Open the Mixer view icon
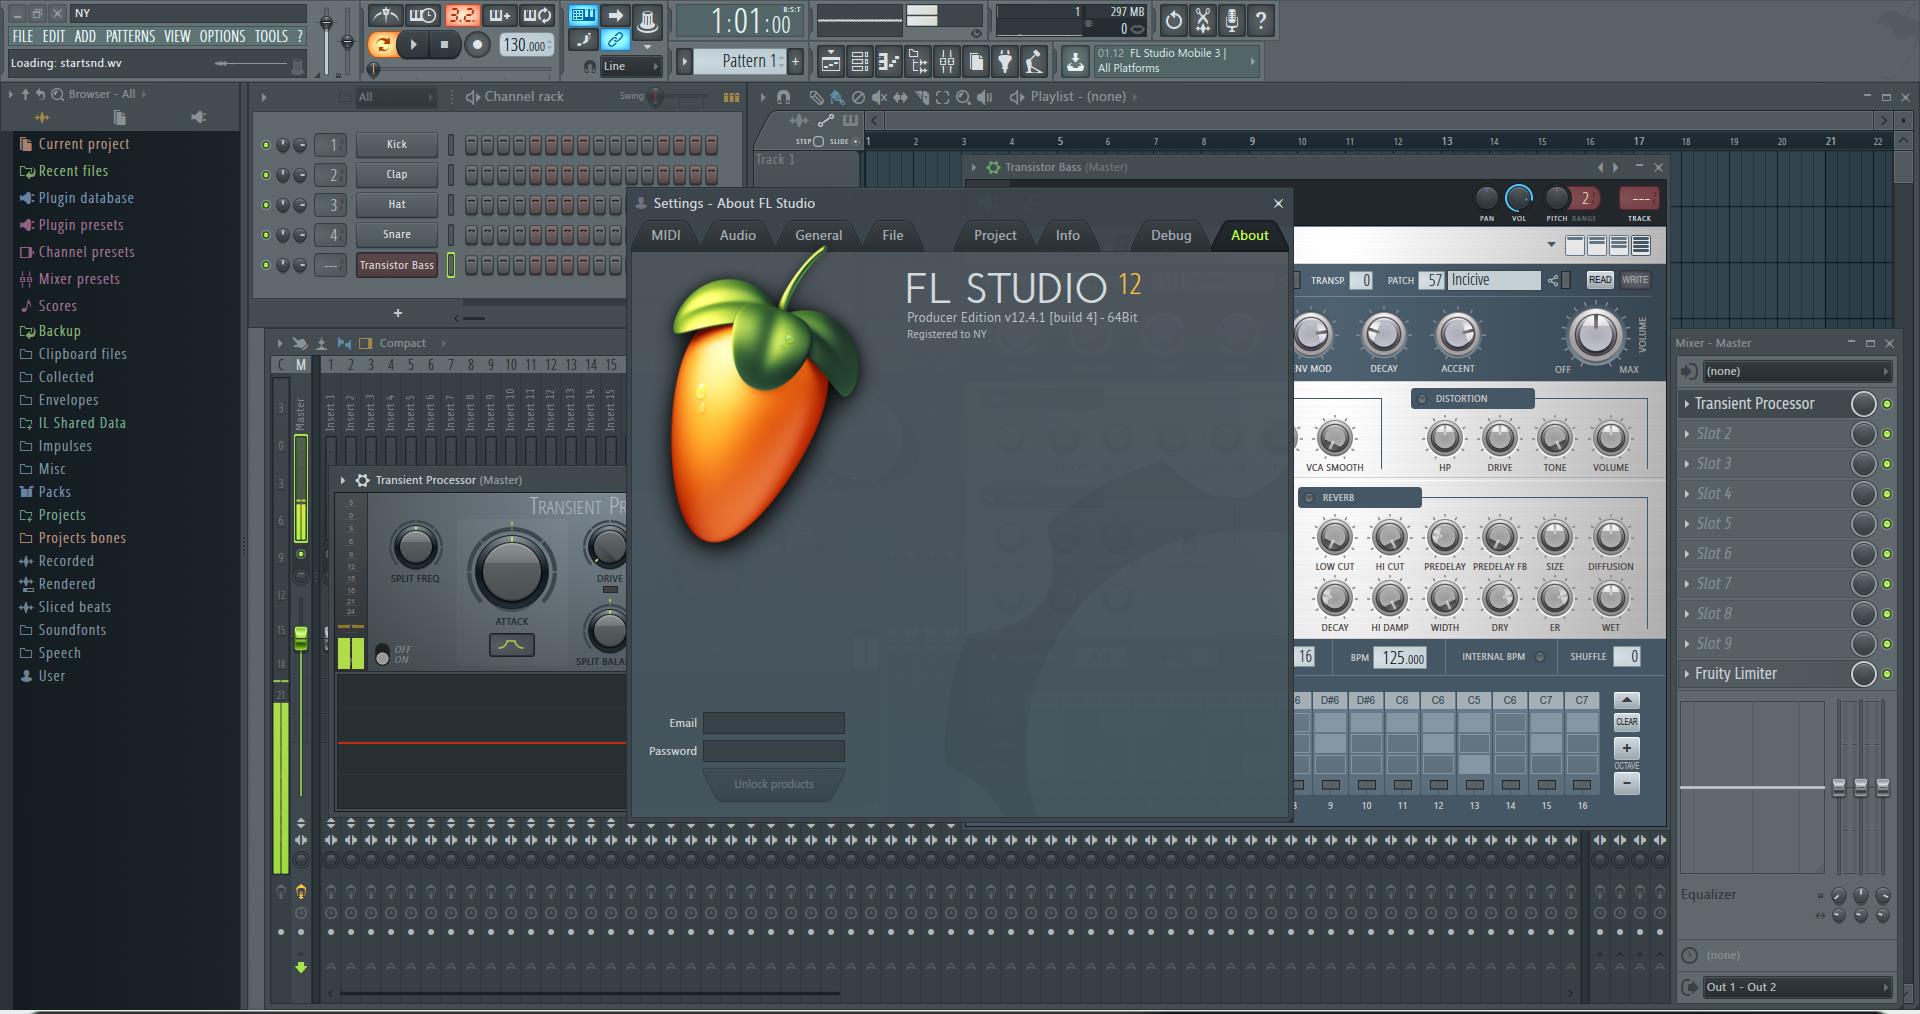This screenshot has height=1014, width=1920. pos(947,62)
